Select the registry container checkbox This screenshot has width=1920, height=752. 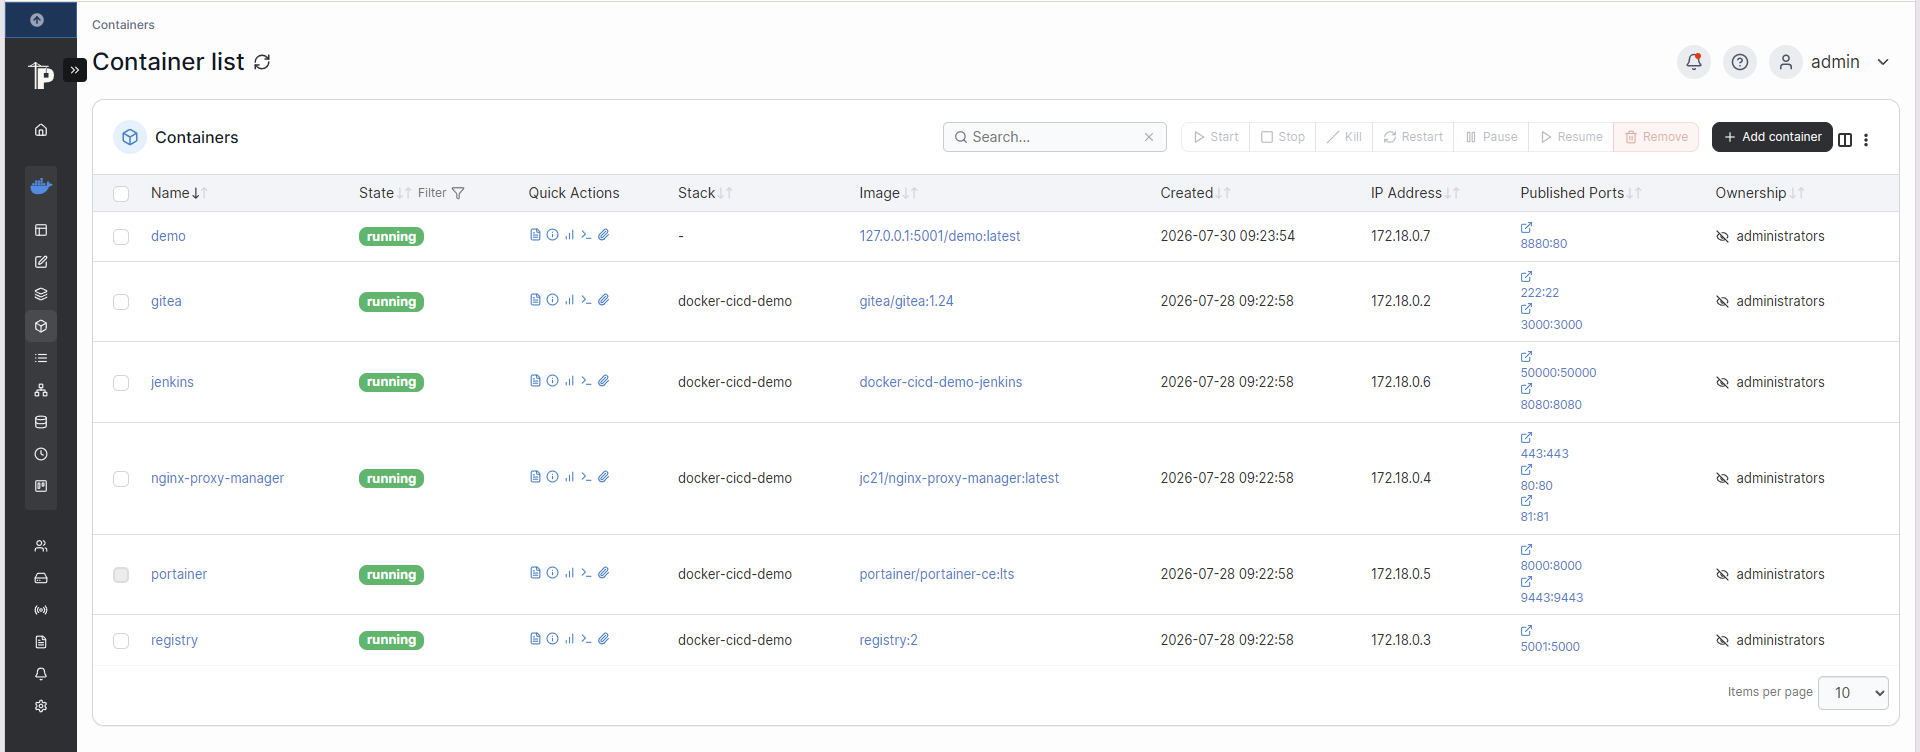coord(121,641)
